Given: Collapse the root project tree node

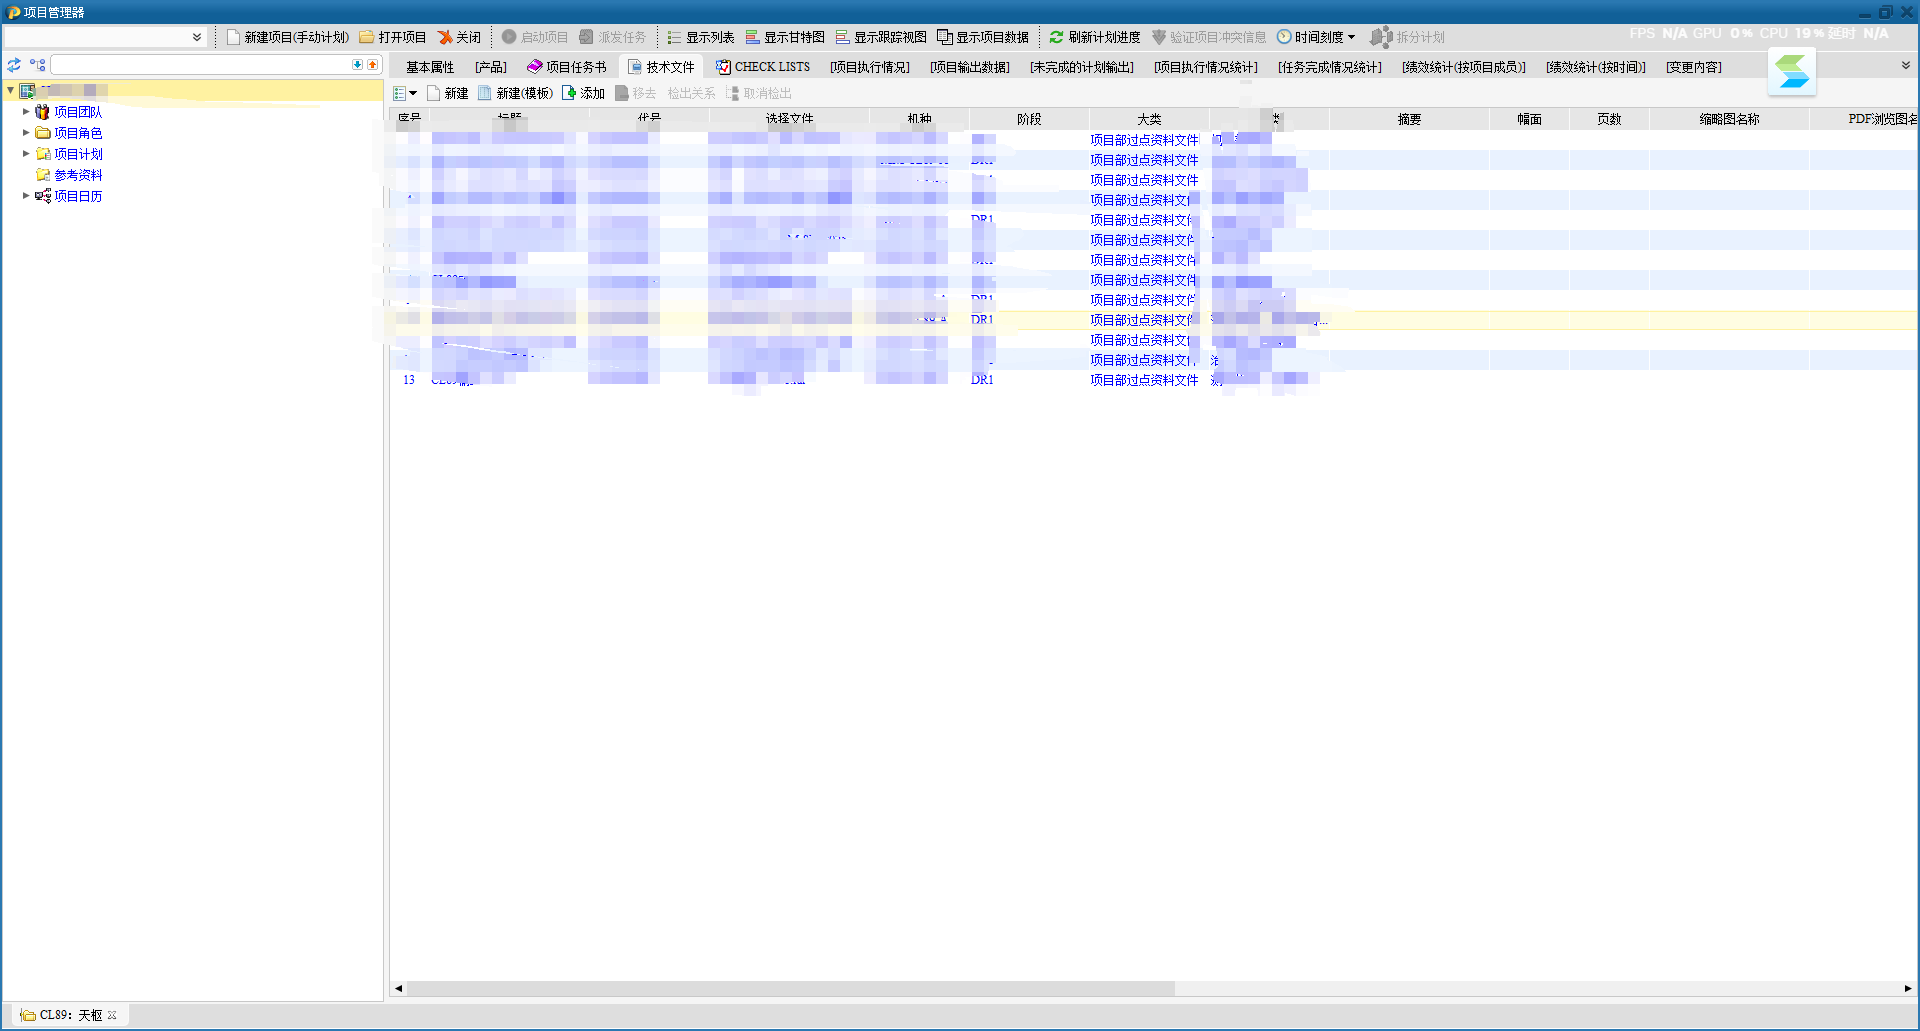Looking at the screenshot, I should [x=11, y=90].
